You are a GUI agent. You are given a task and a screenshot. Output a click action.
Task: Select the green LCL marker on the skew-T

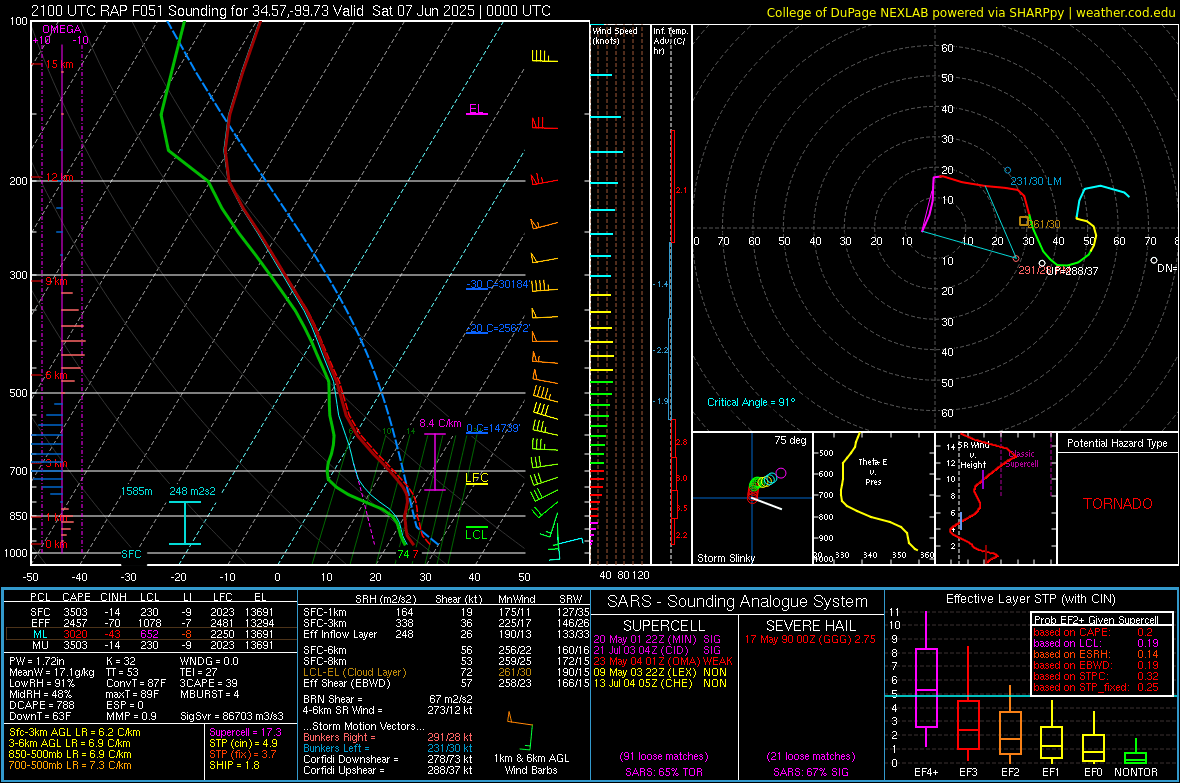click(476, 534)
